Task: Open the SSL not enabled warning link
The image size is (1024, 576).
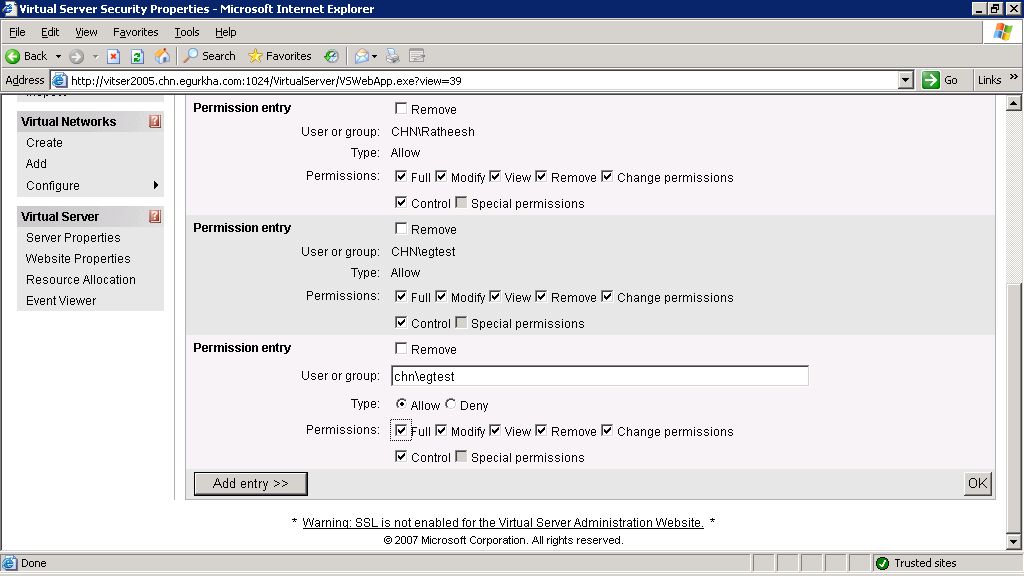Action: click(503, 522)
